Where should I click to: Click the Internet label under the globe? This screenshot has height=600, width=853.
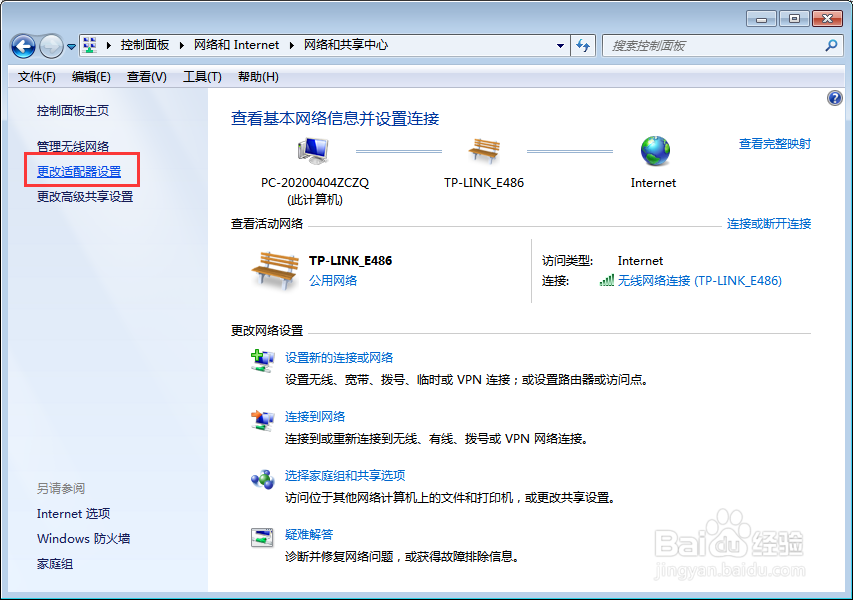click(x=653, y=183)
